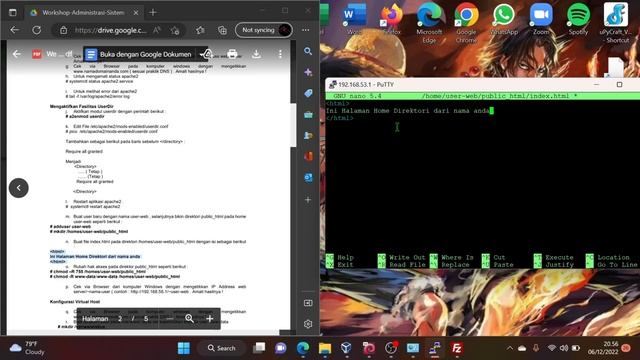This screenshot has width=640, height=360.
Task: Open Edge sidebar Outlook icon
Action: [308, 178]
